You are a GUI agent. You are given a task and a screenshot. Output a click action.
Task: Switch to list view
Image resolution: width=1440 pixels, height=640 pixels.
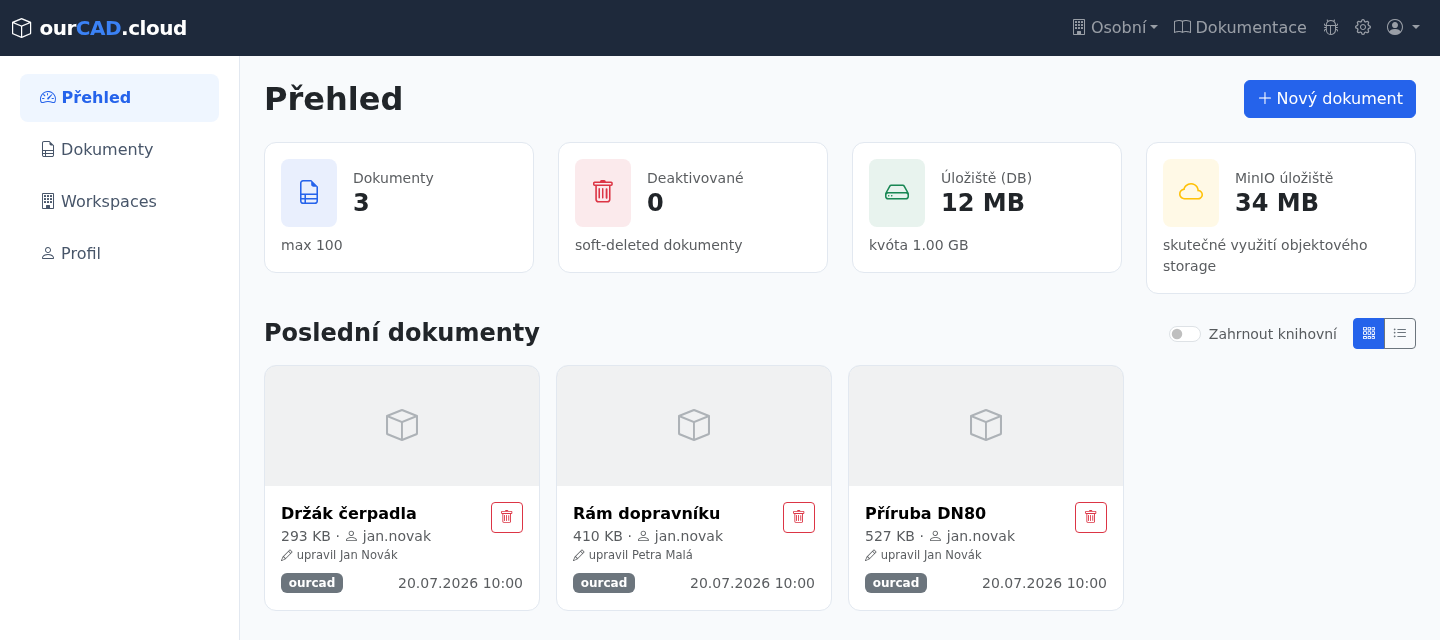coord(1400,334)
